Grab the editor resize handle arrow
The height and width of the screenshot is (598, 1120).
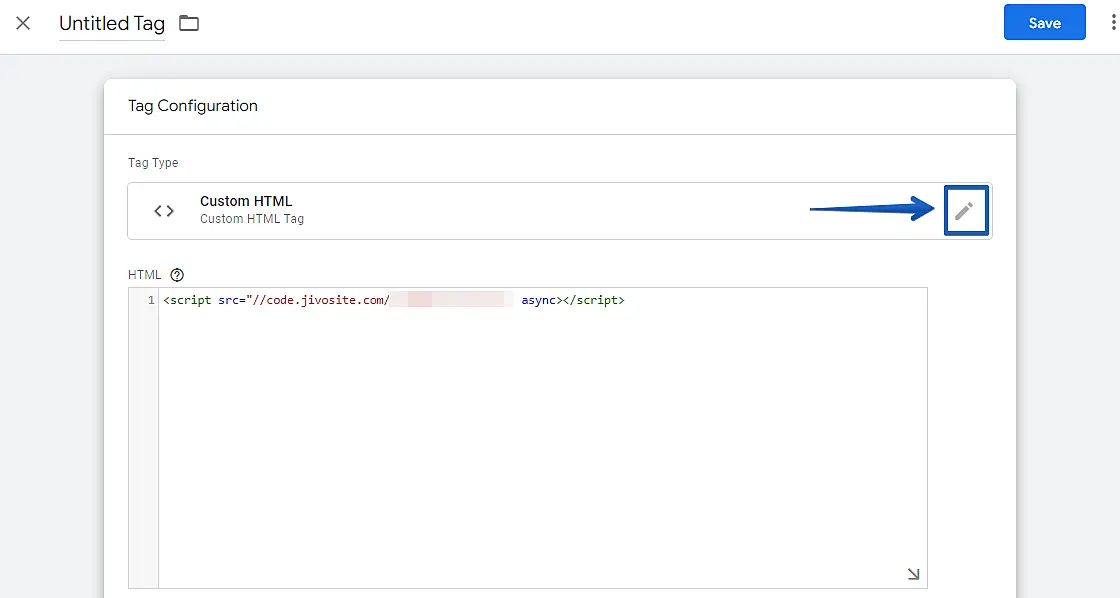[x=913, y=574]
